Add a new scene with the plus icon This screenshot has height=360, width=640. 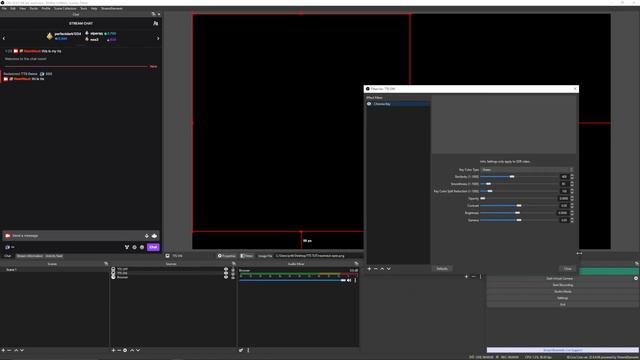[x=3, y=350]
